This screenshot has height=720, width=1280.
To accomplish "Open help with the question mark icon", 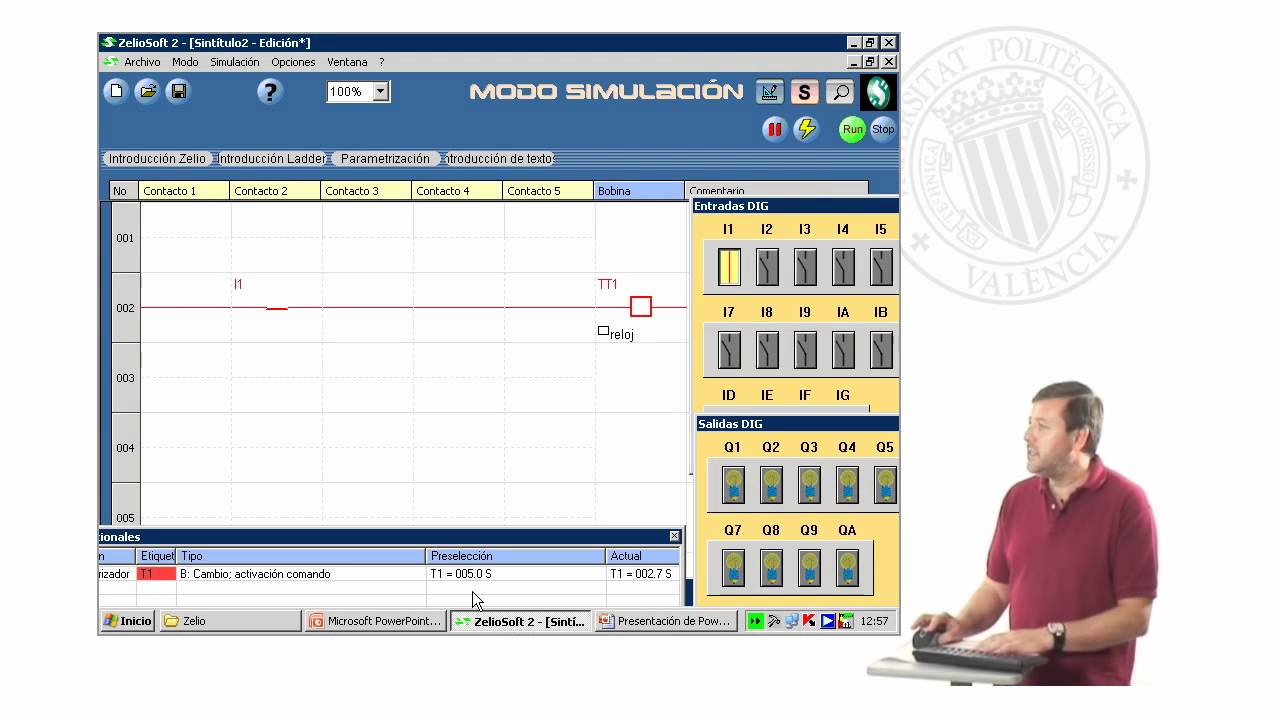I will [x=270, y=92].
